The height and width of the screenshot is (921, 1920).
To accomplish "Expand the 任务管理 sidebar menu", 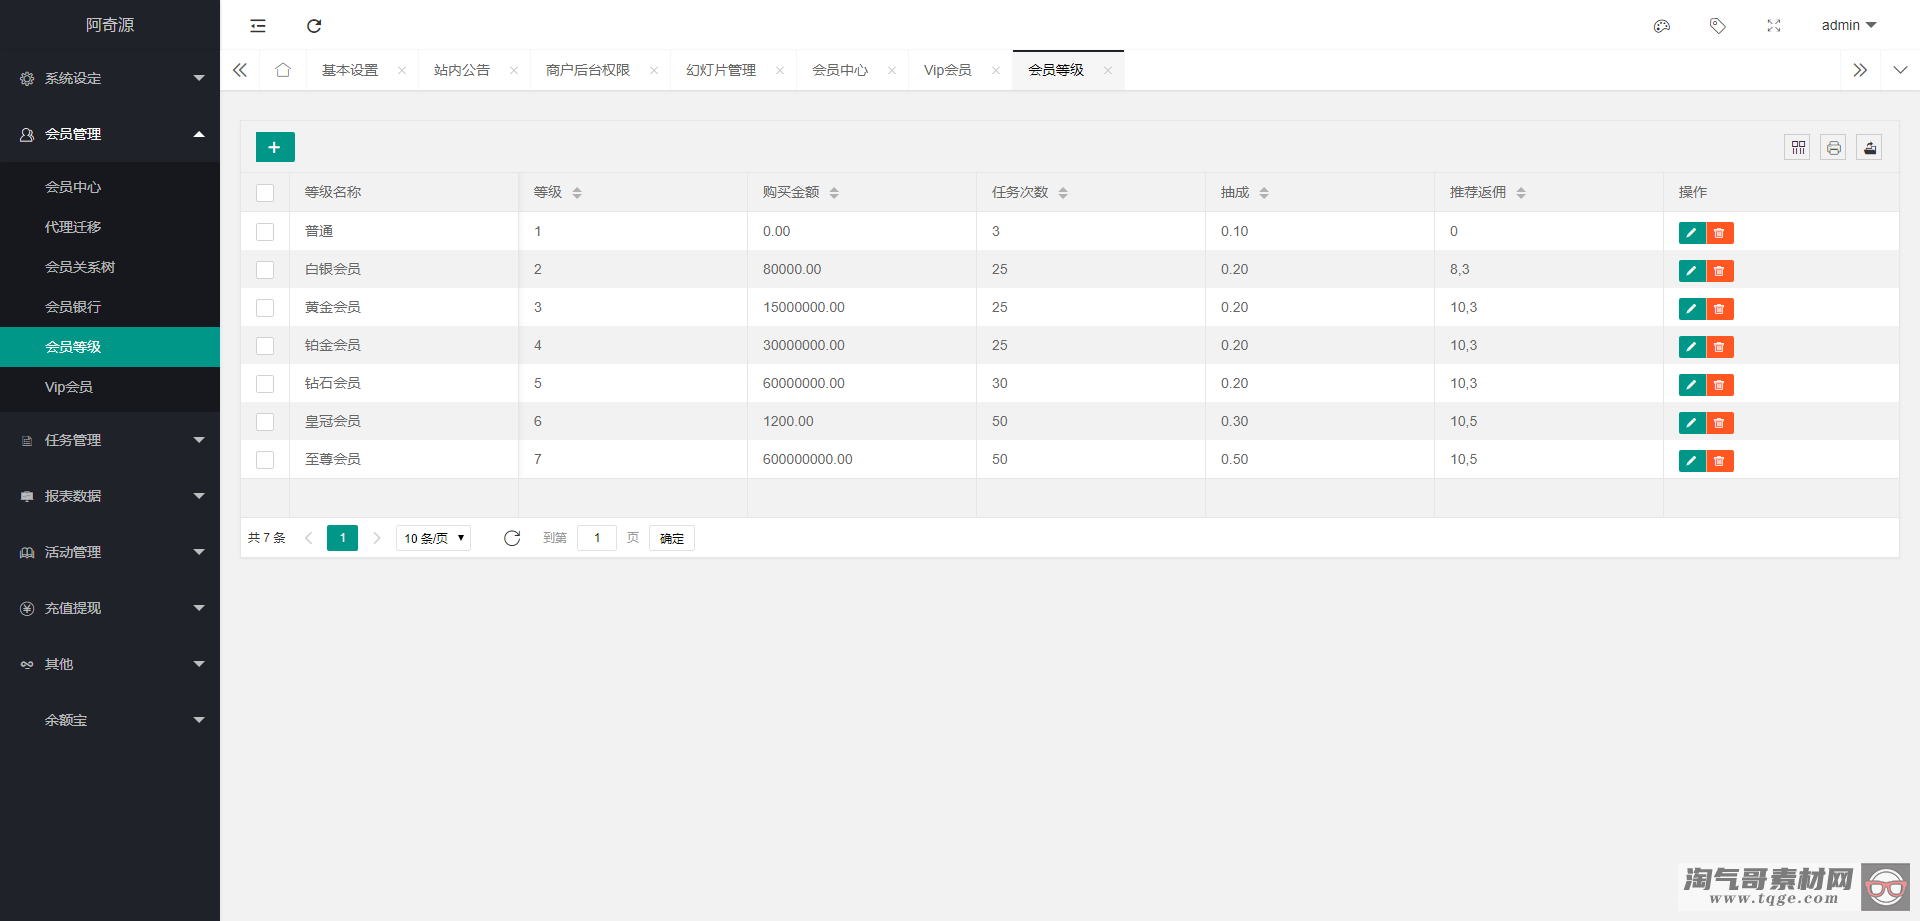I will tap(110, 440).
